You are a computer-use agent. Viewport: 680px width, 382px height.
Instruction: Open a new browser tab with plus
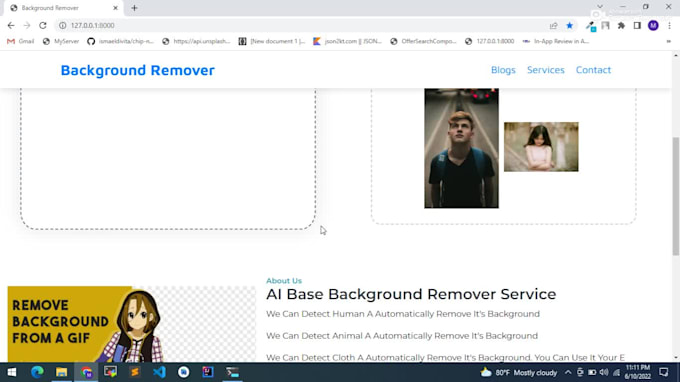click(x=134, y=8)
